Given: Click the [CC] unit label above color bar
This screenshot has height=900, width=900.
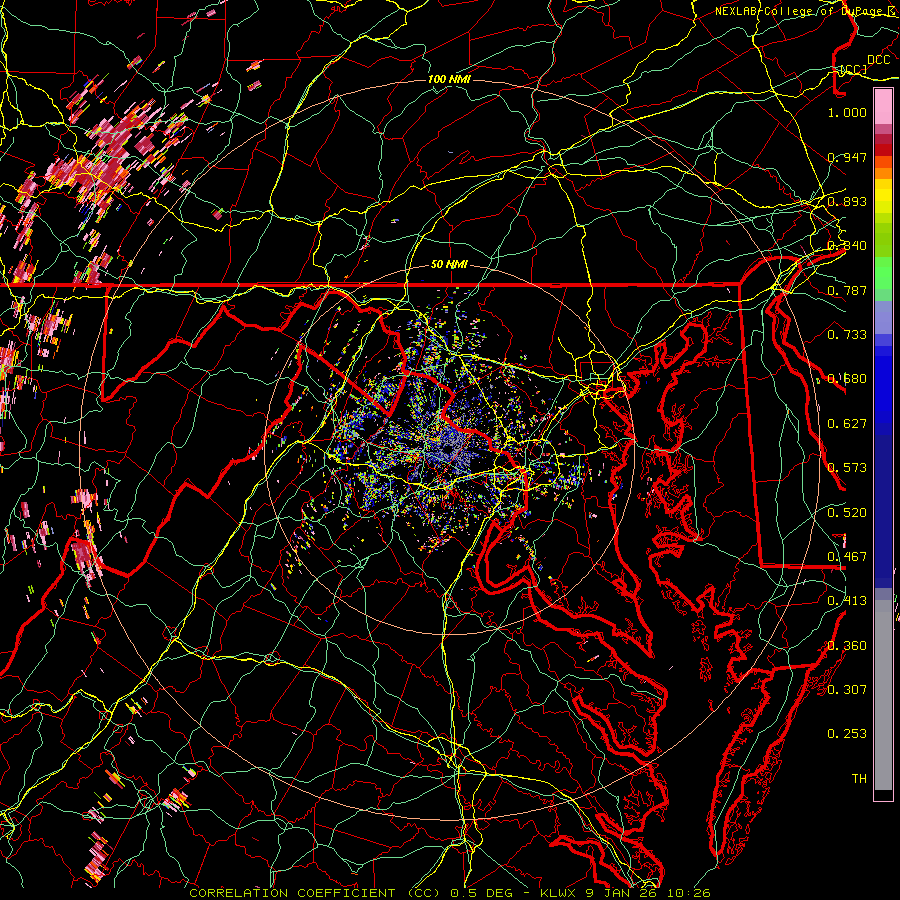Looking at the screenshot, I should click(x=854, y=70).
